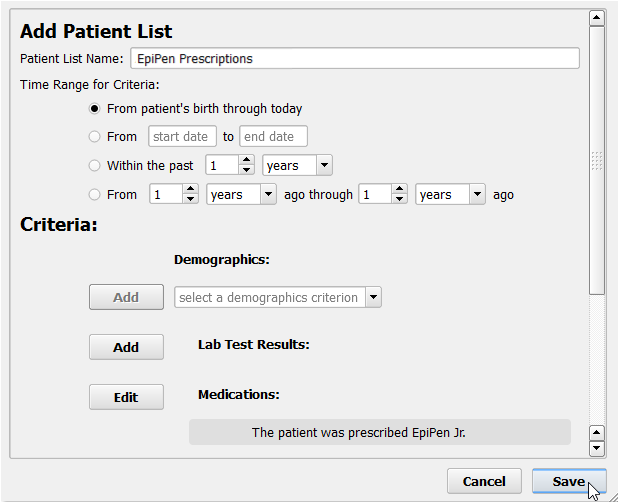618x502 pixels.
Task: Select 'From patient's birth through today' radio
Action: click(x=94, y=108)
